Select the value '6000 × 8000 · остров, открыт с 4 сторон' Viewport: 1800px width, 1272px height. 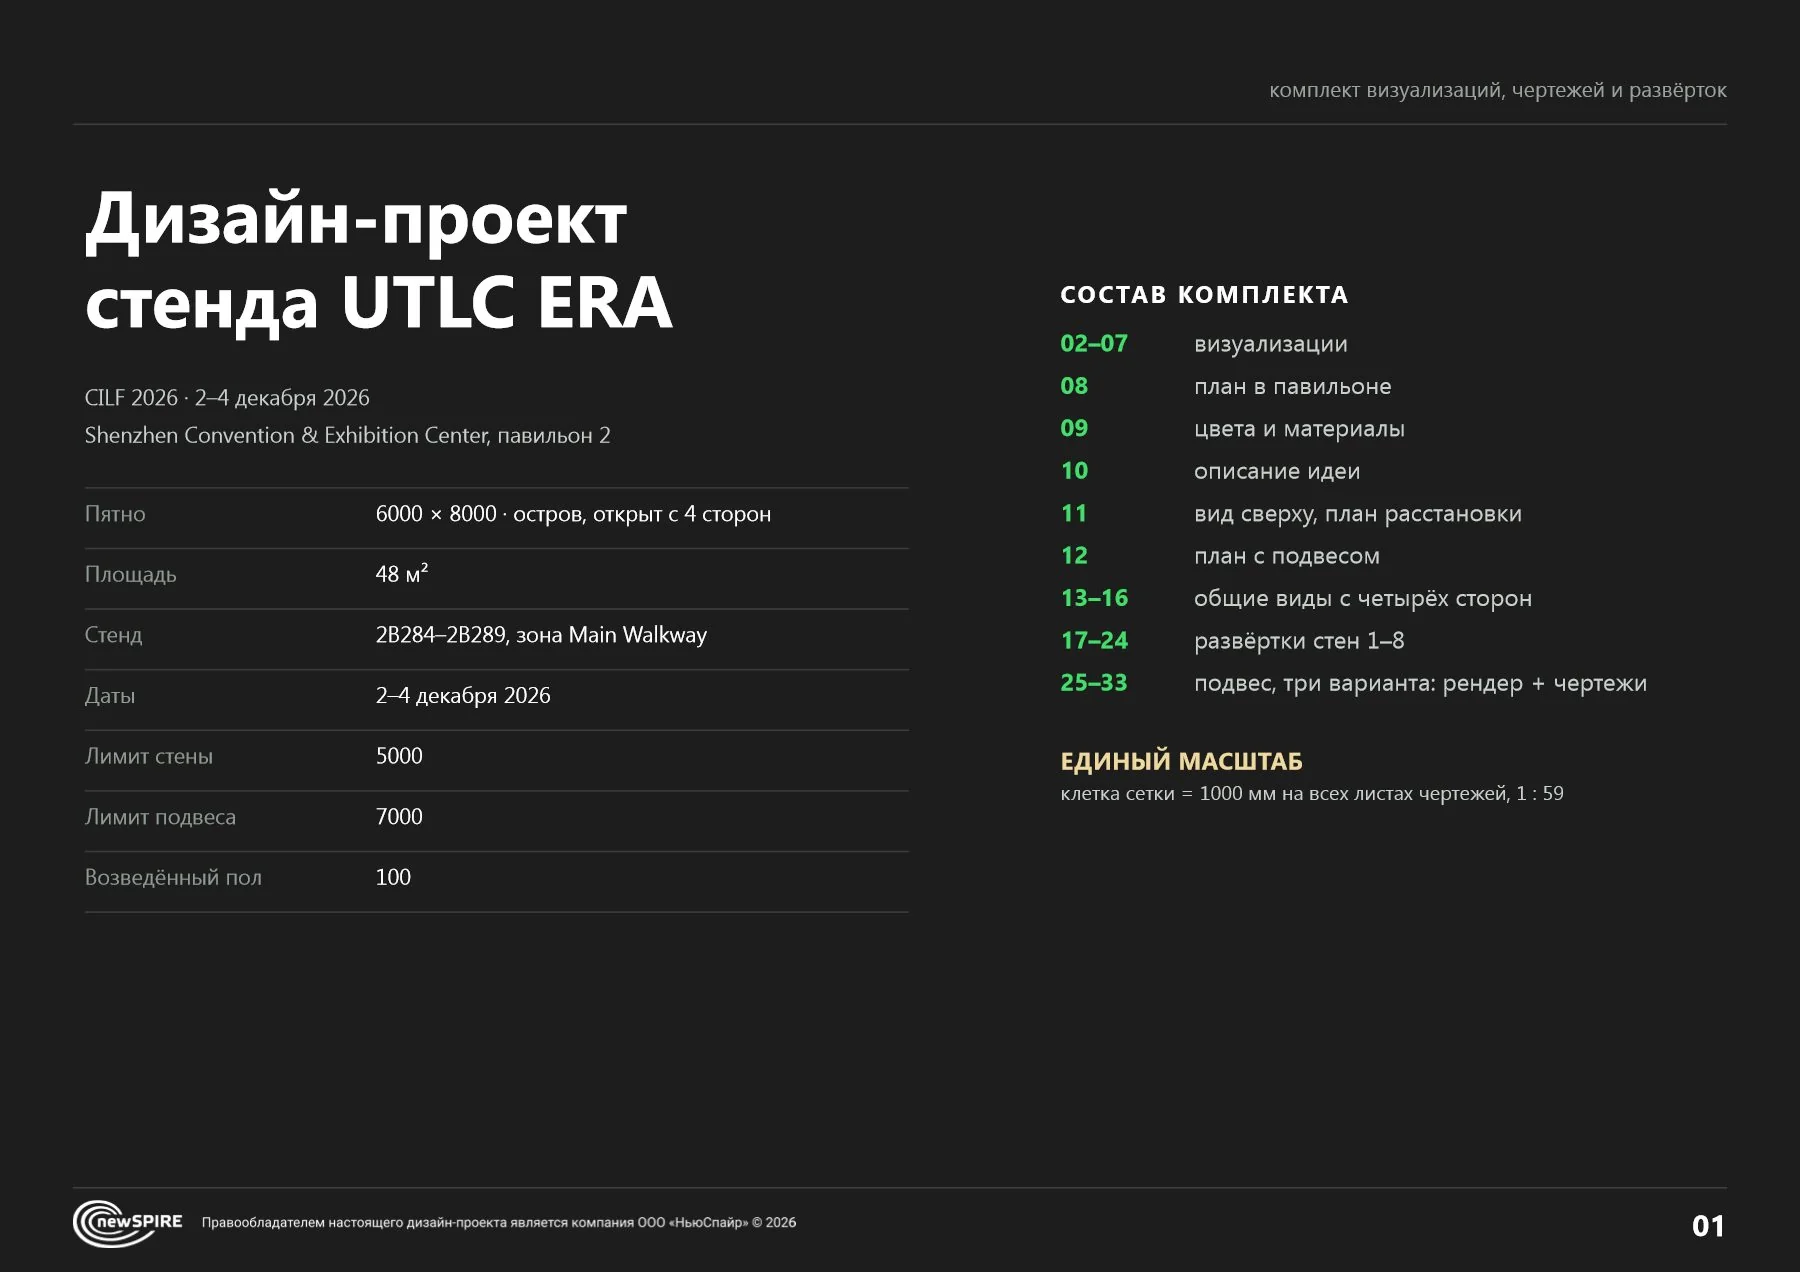pyautogui.click(x=573, y=514)
